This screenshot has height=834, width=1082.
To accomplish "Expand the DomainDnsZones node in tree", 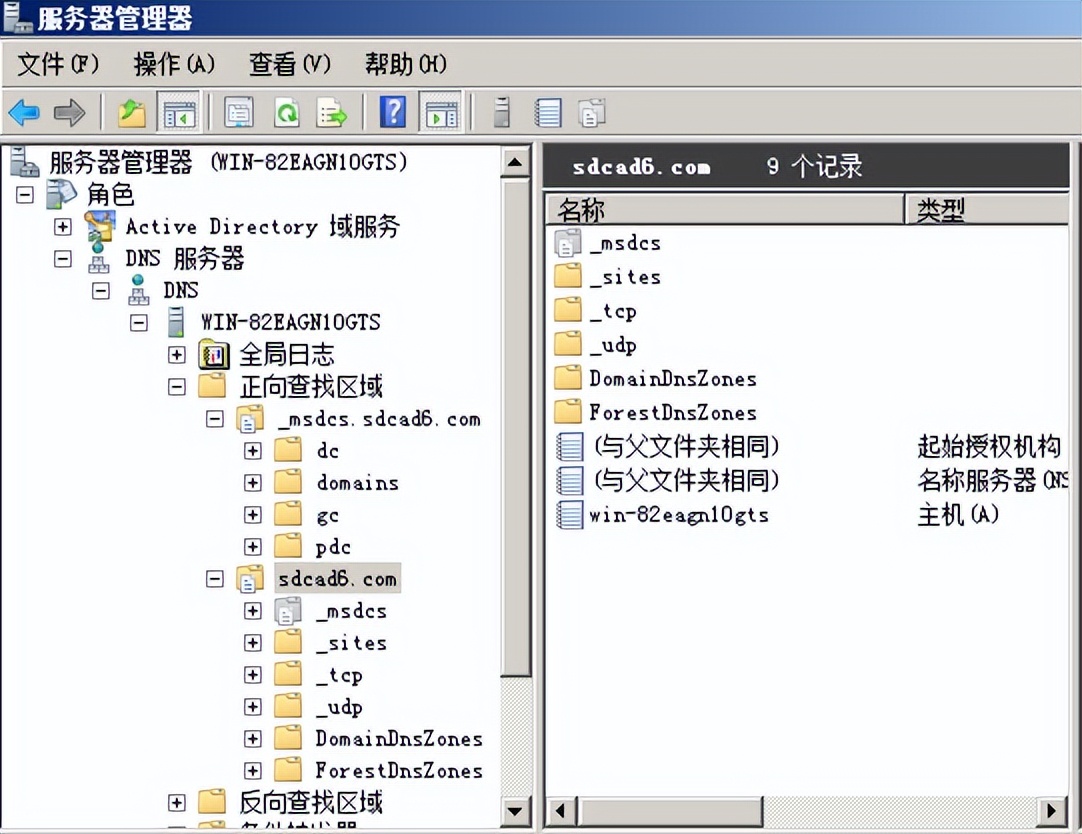I will pos(253,738).
